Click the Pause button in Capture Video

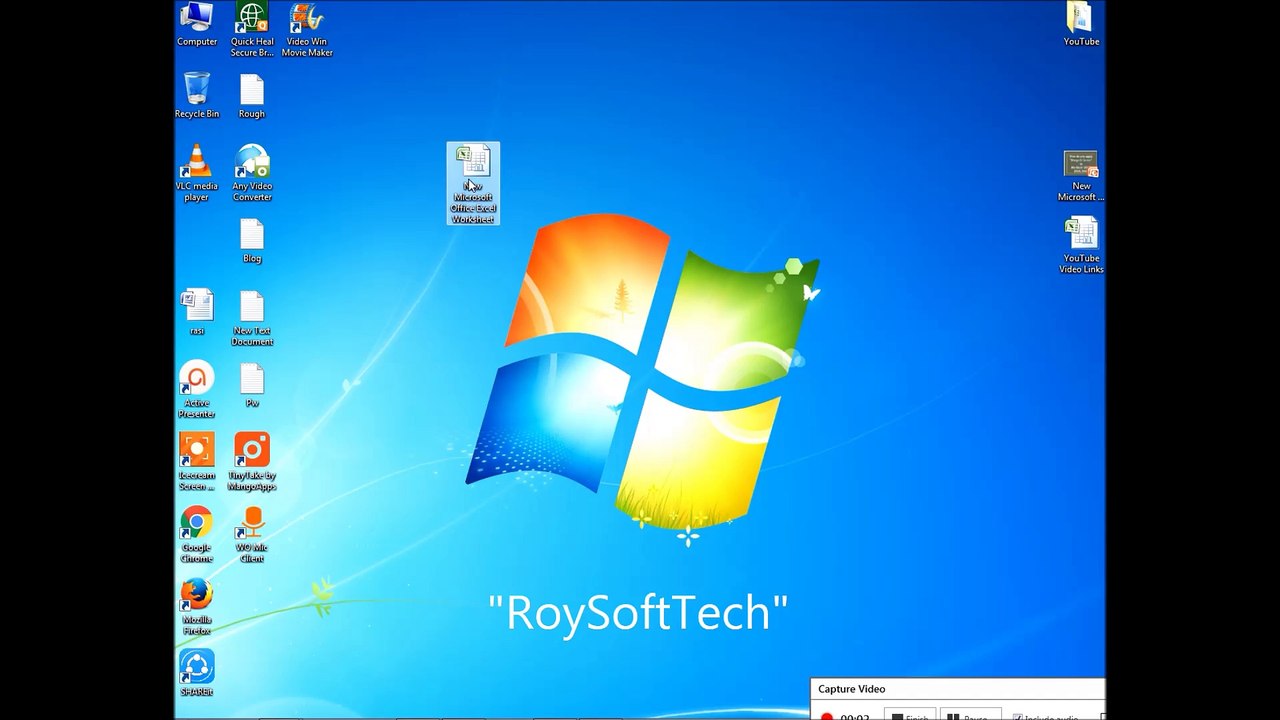pyautogui.click(x=970, y=716)
